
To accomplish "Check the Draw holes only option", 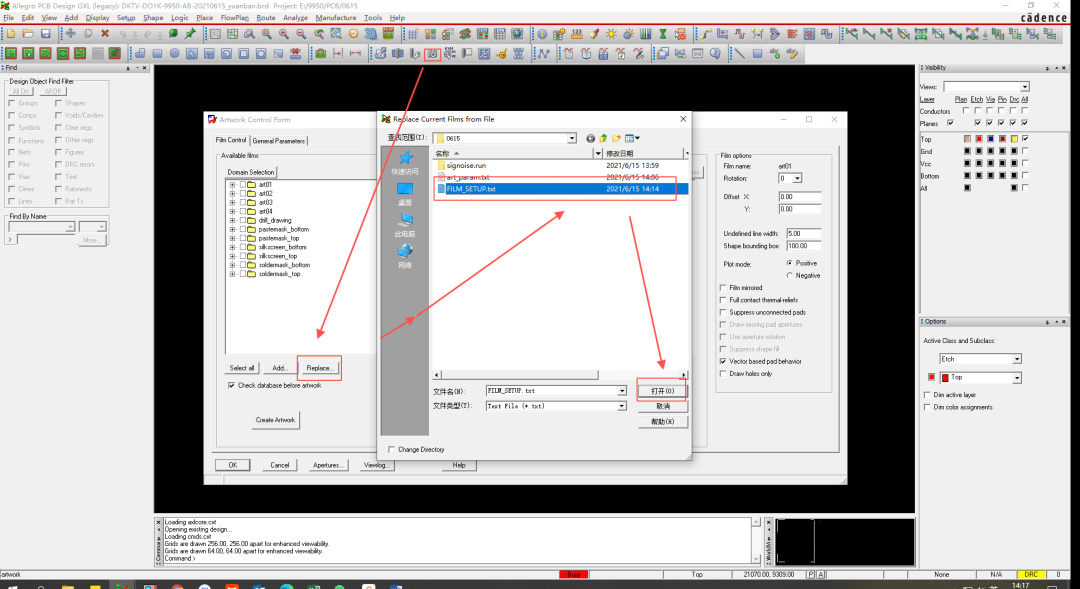I will [x=723, y=374].
